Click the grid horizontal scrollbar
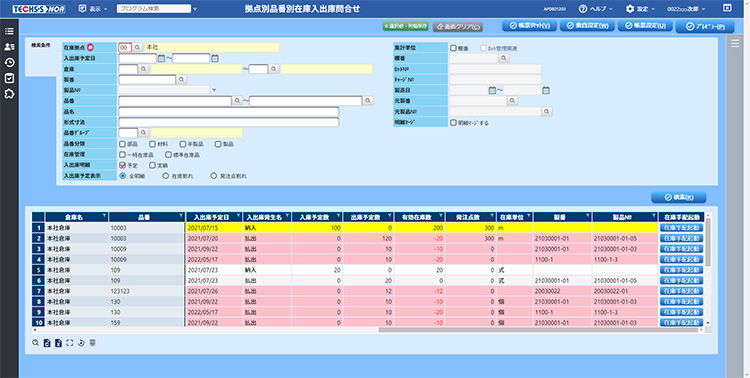Screen dimensions: 750x378 (x=538, y=330)
